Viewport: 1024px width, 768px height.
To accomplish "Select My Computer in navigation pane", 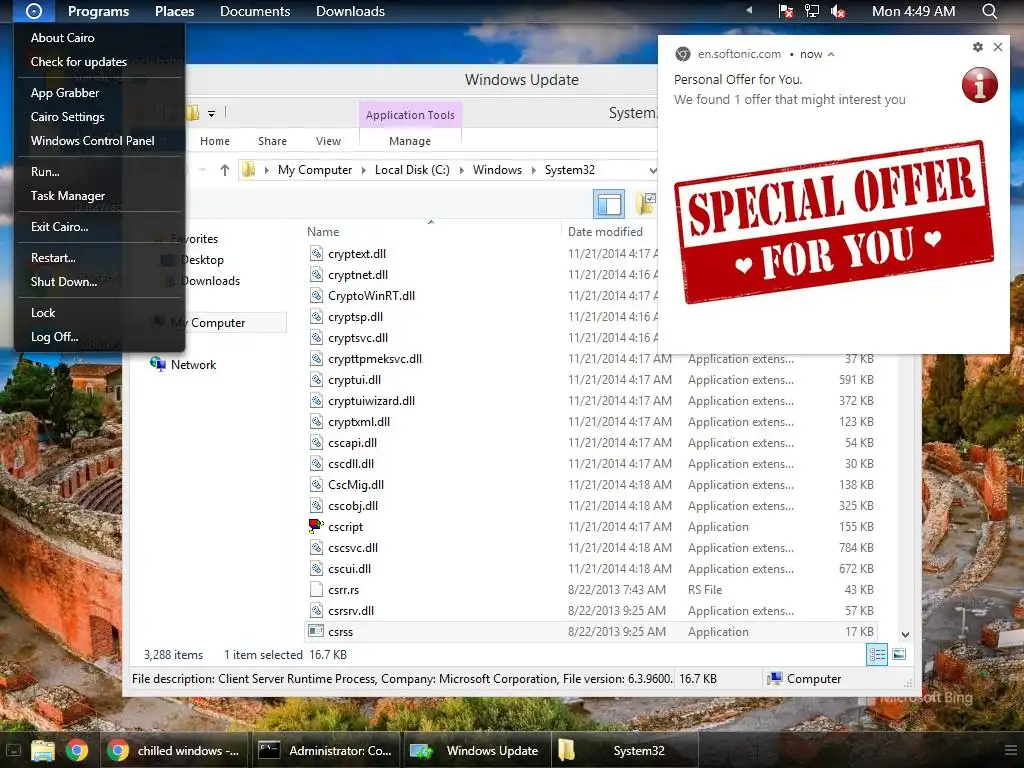I will [208, 323].
